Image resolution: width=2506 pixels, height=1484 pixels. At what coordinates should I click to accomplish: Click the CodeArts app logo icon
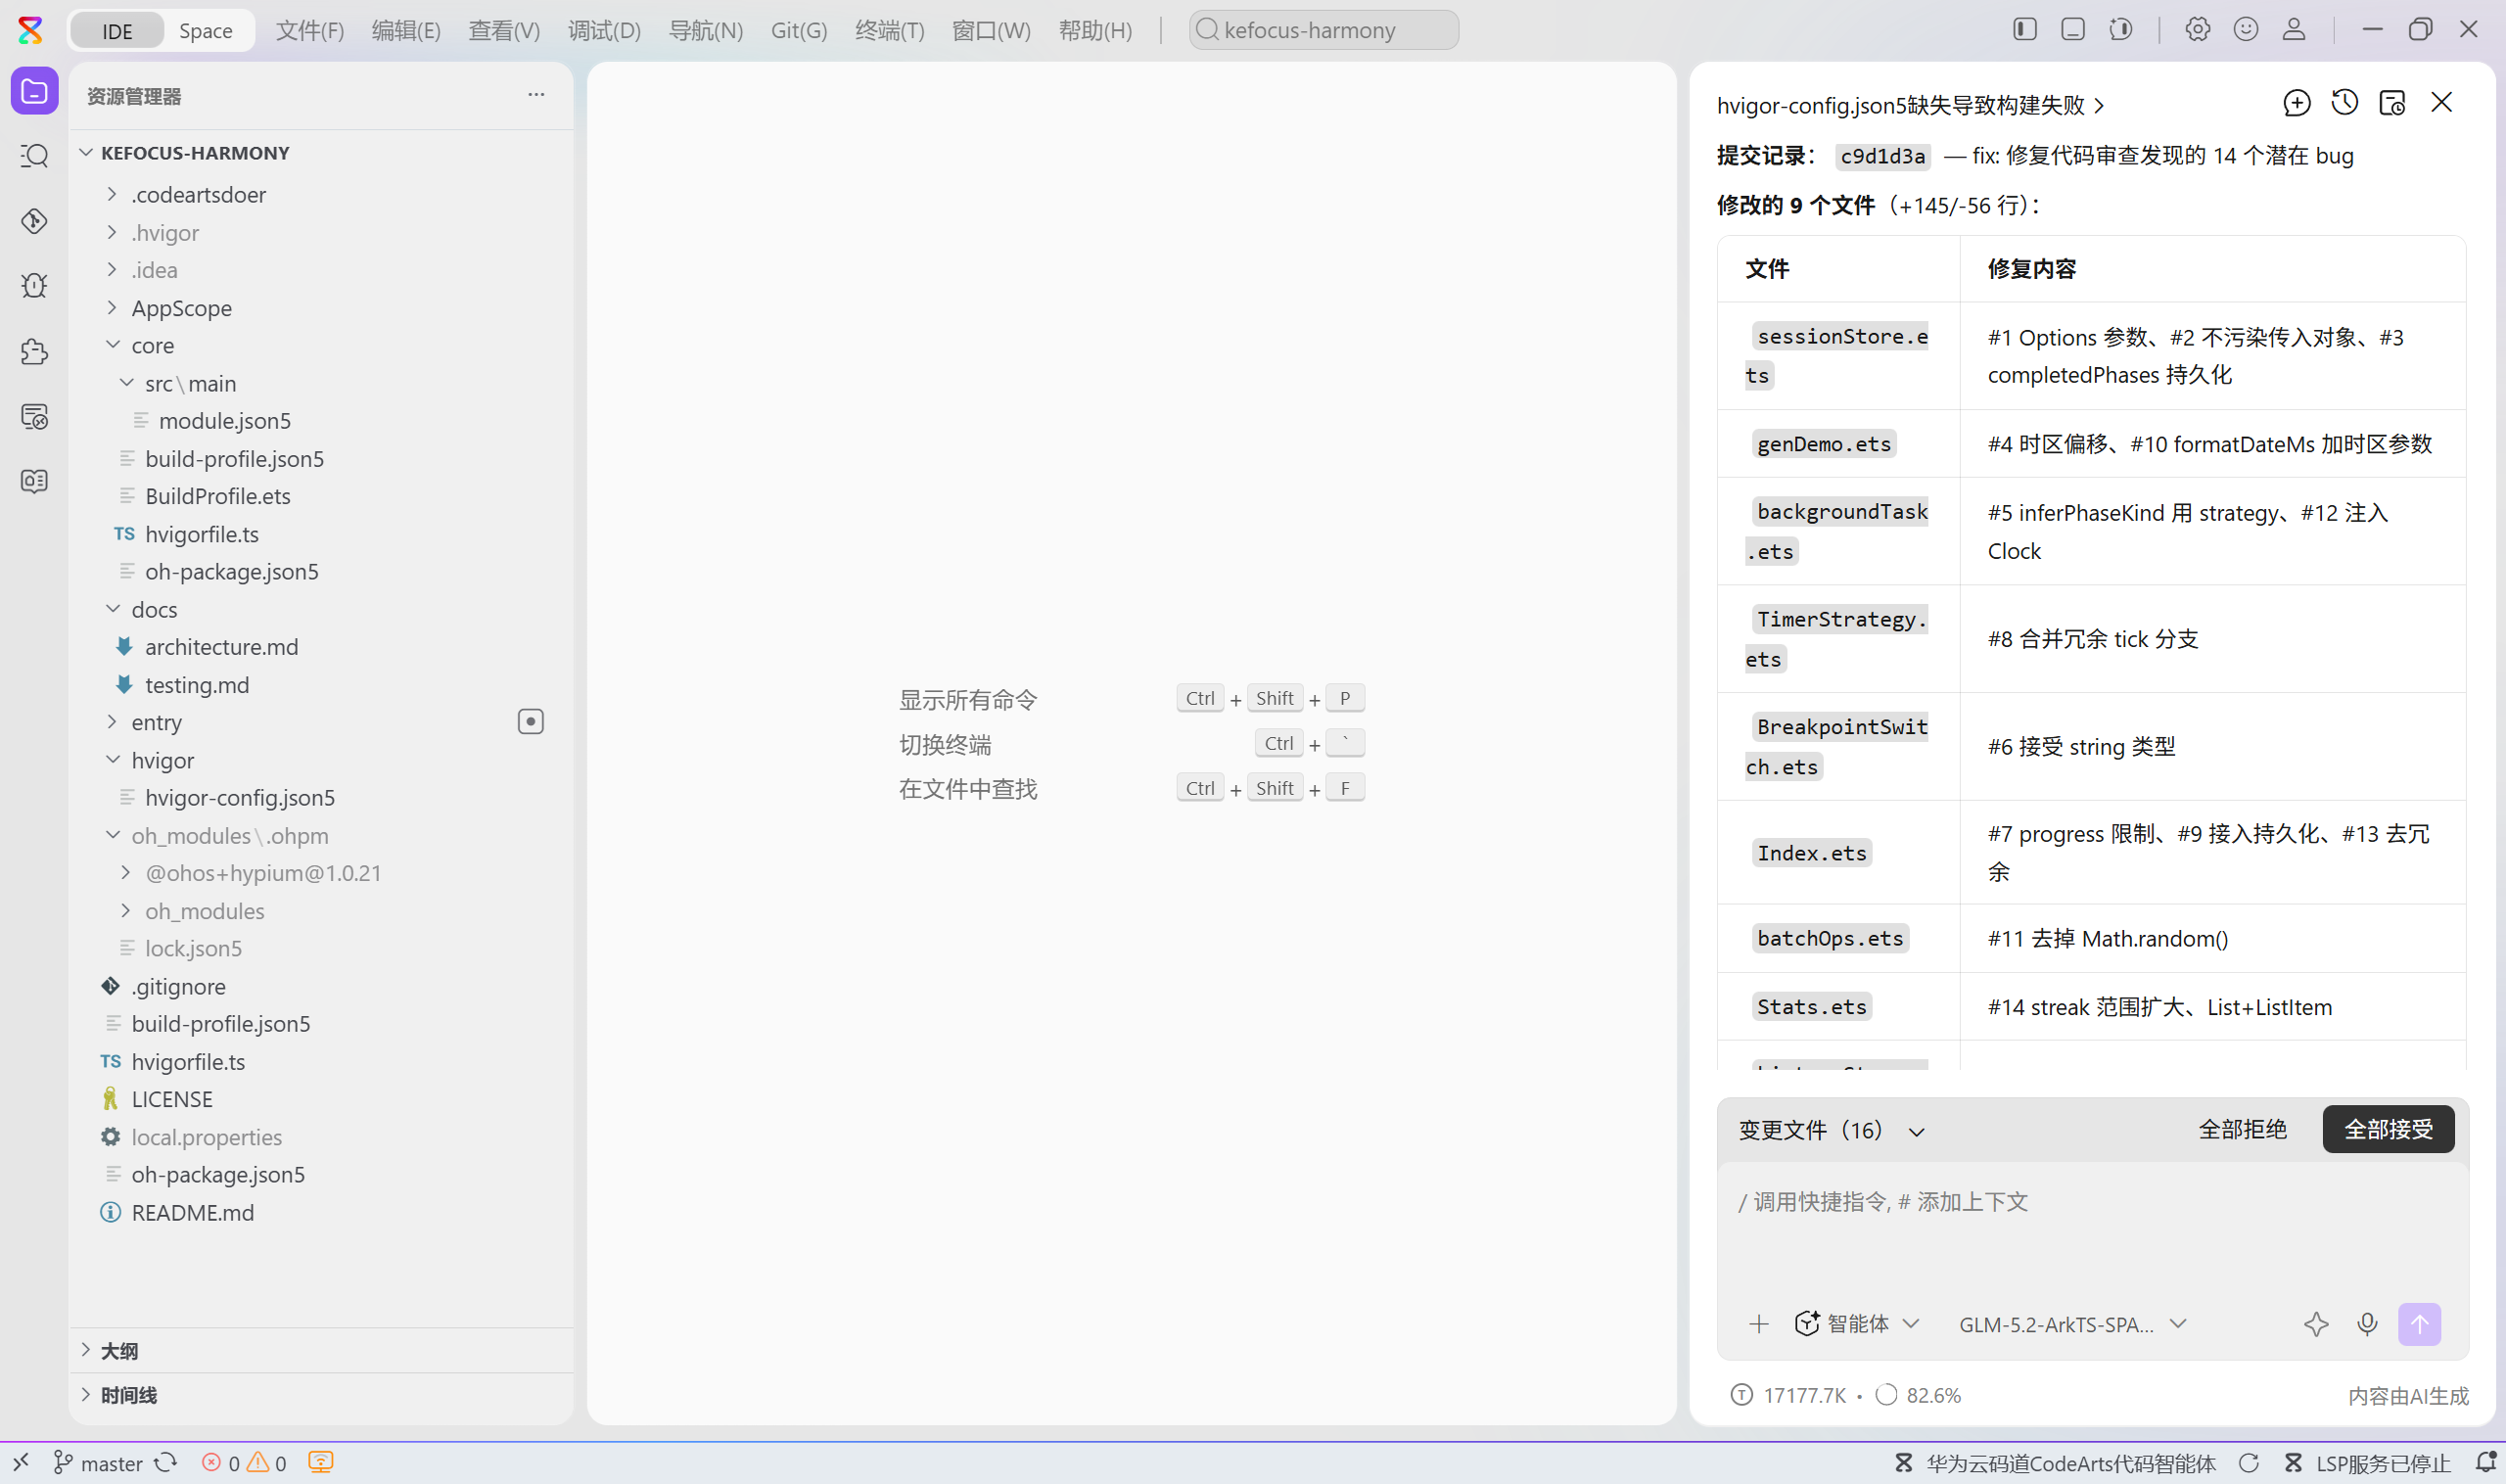[31, 30]
